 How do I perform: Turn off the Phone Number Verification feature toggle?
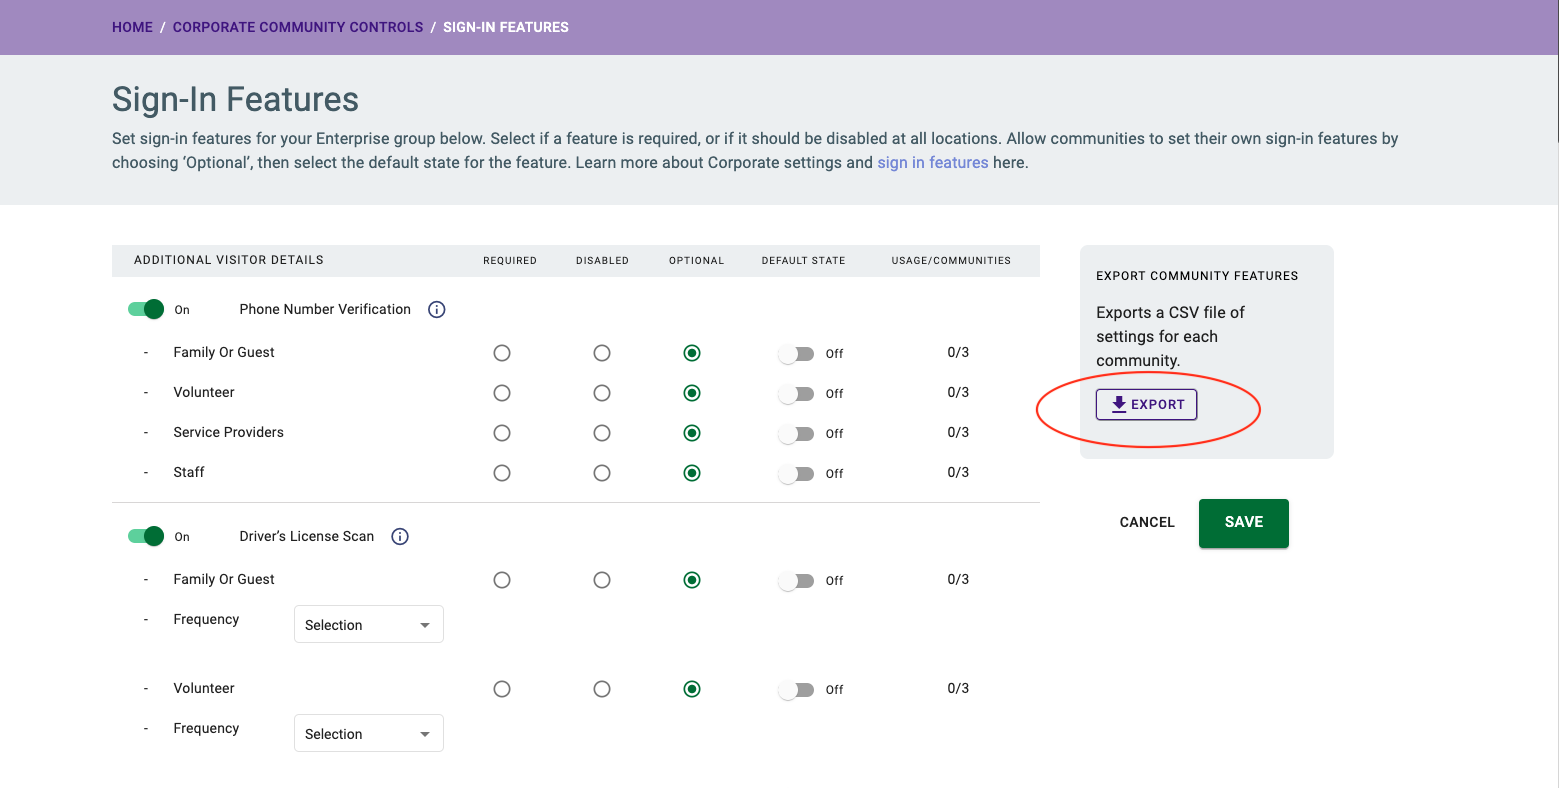[x=144, y=309]
